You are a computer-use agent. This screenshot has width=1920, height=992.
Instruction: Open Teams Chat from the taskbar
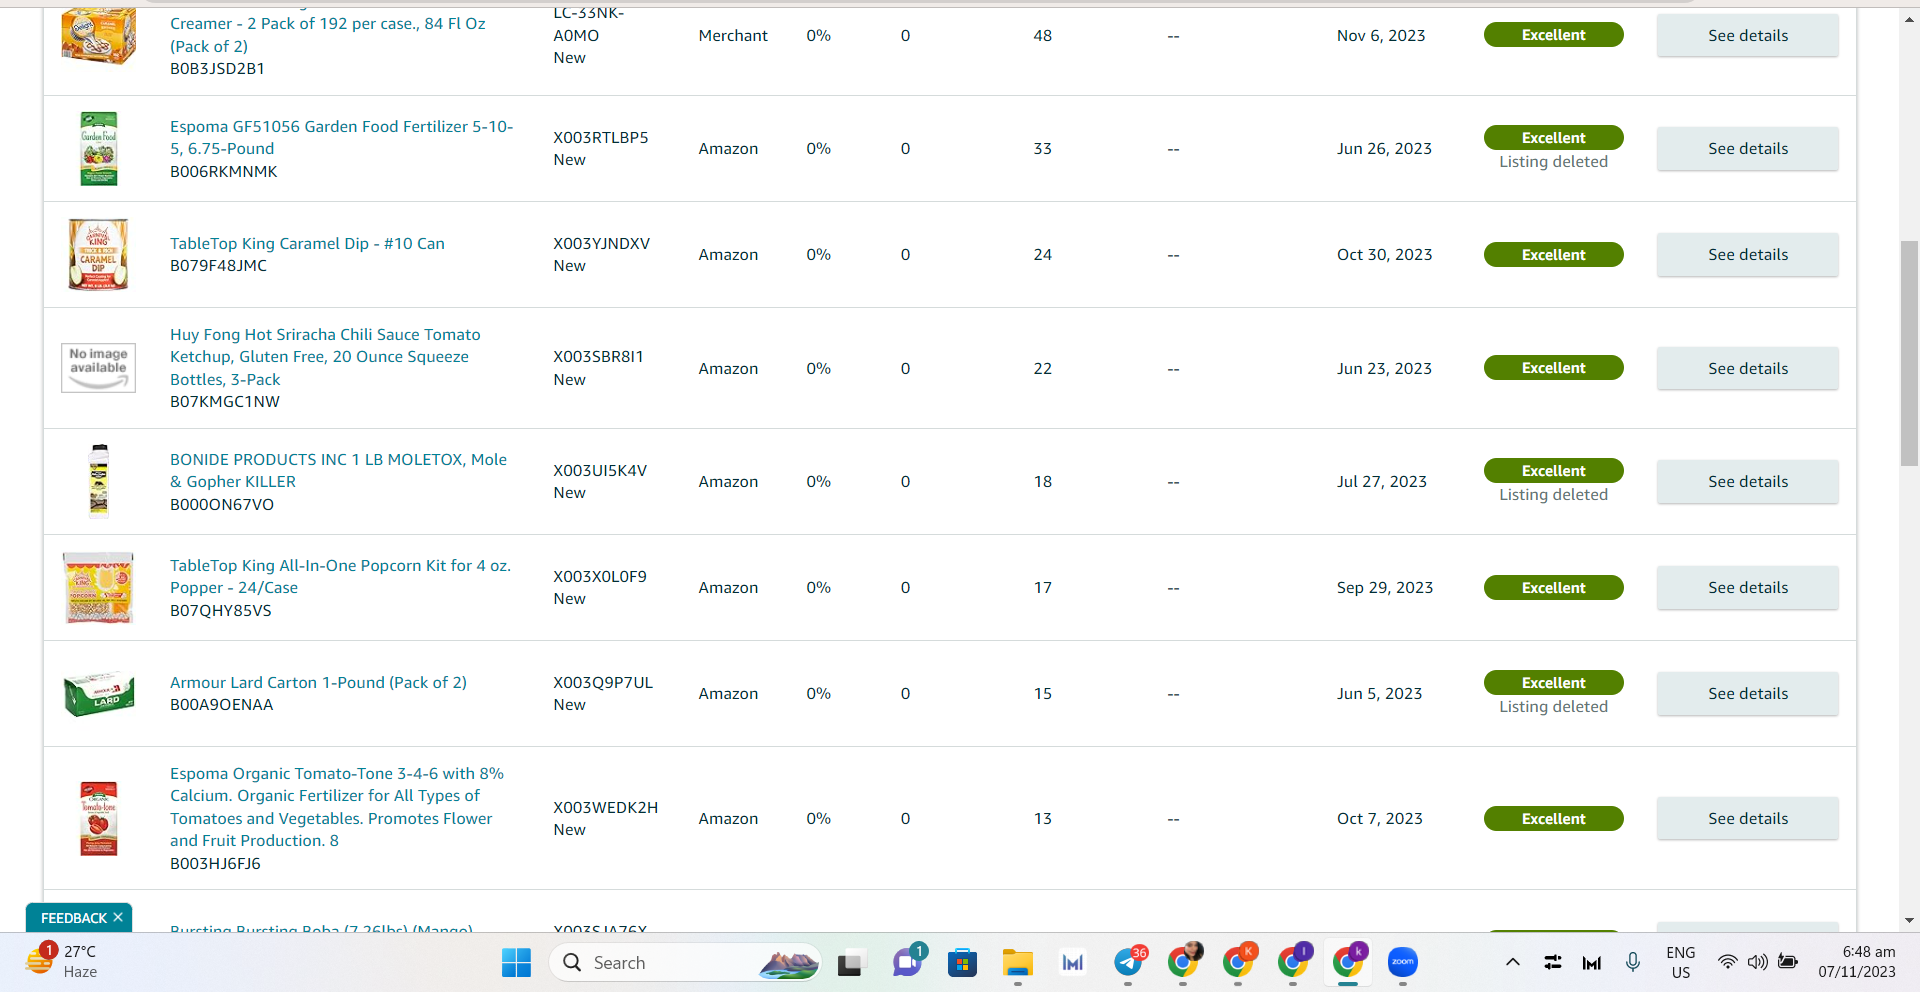908,963
